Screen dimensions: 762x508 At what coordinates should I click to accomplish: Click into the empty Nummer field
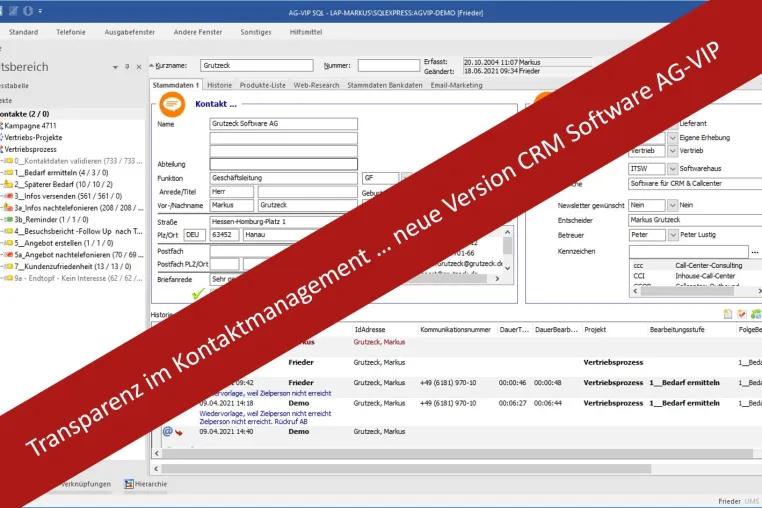tap(389, 65)
